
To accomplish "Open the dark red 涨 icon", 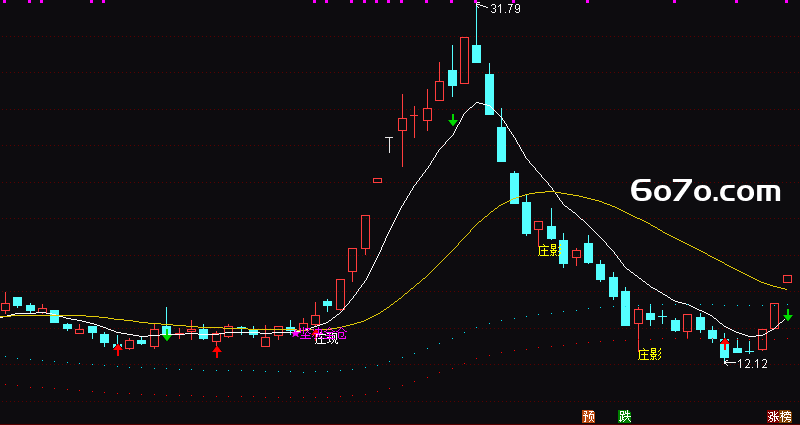I will 773,416.
